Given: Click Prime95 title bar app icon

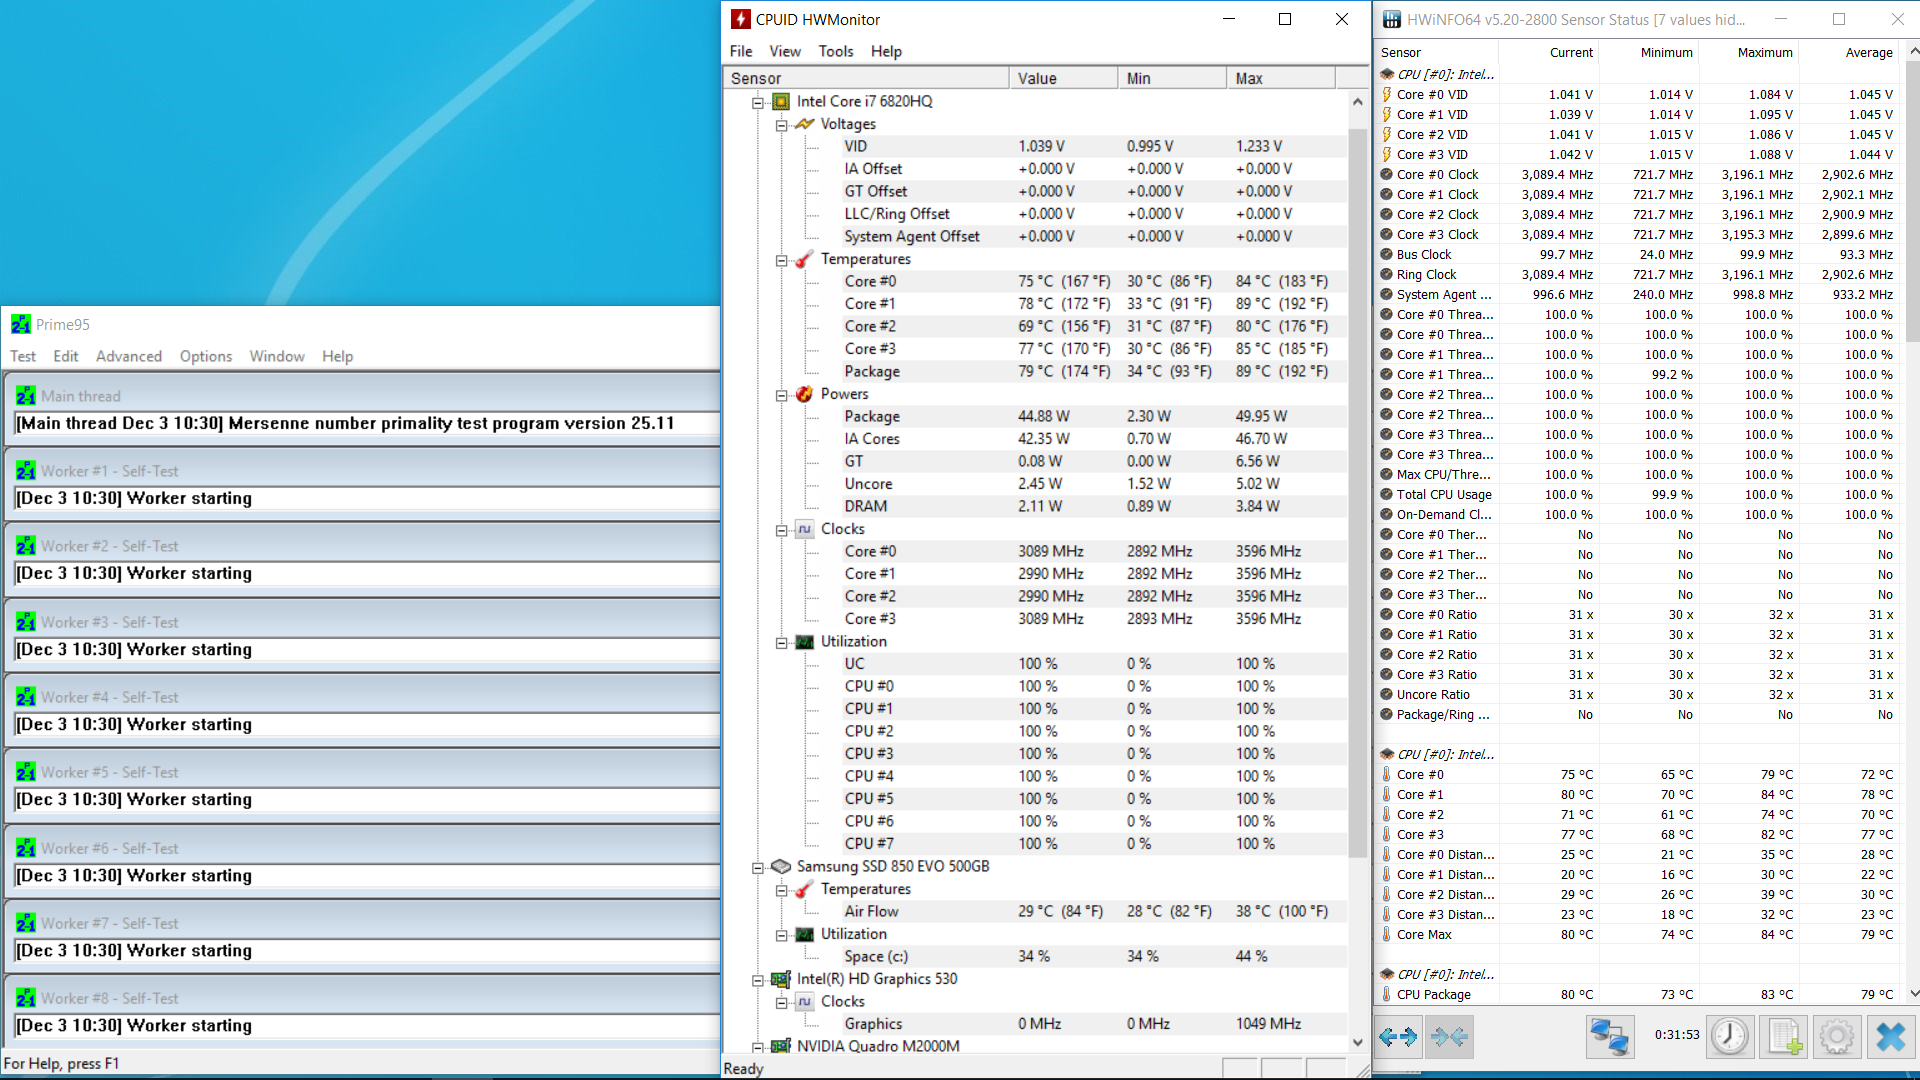Looking at the screenshot, I should (x=21, y=324).
